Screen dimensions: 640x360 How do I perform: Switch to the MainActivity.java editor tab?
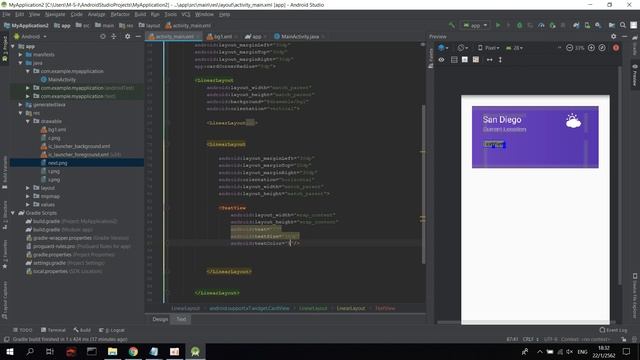click(x=300, y=36)
